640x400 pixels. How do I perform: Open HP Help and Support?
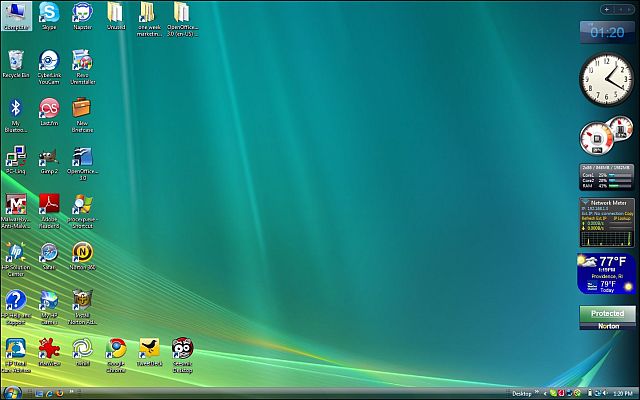pos(16,307)
